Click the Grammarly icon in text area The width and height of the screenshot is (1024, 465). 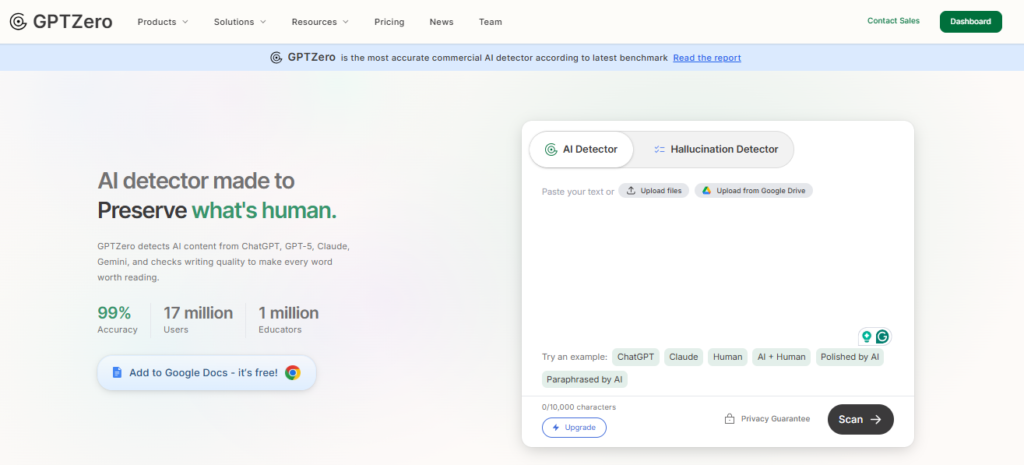[x=882, y=336]
